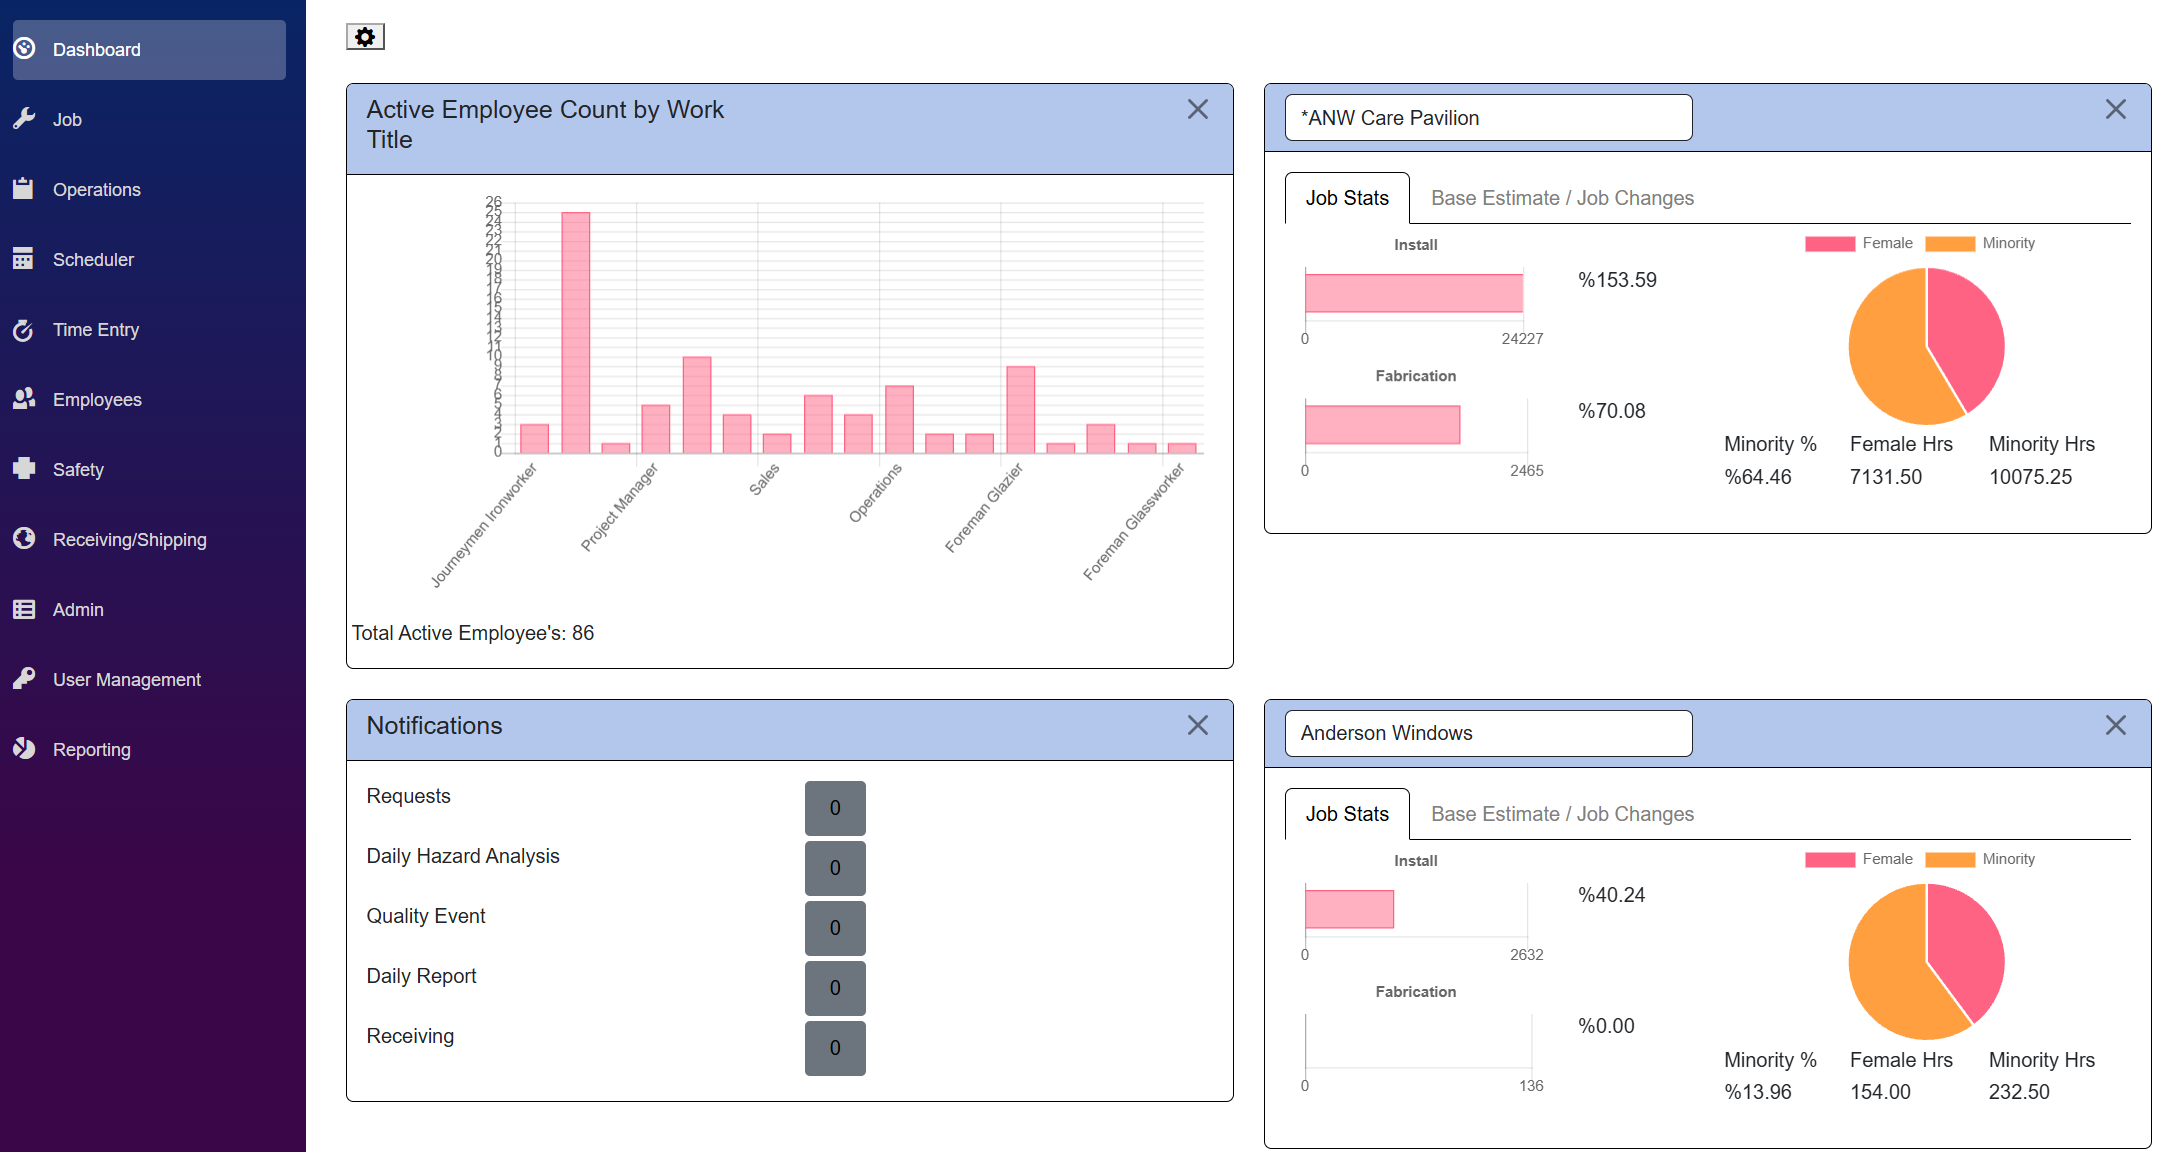Click the Daily Report count button

[835, 988]
